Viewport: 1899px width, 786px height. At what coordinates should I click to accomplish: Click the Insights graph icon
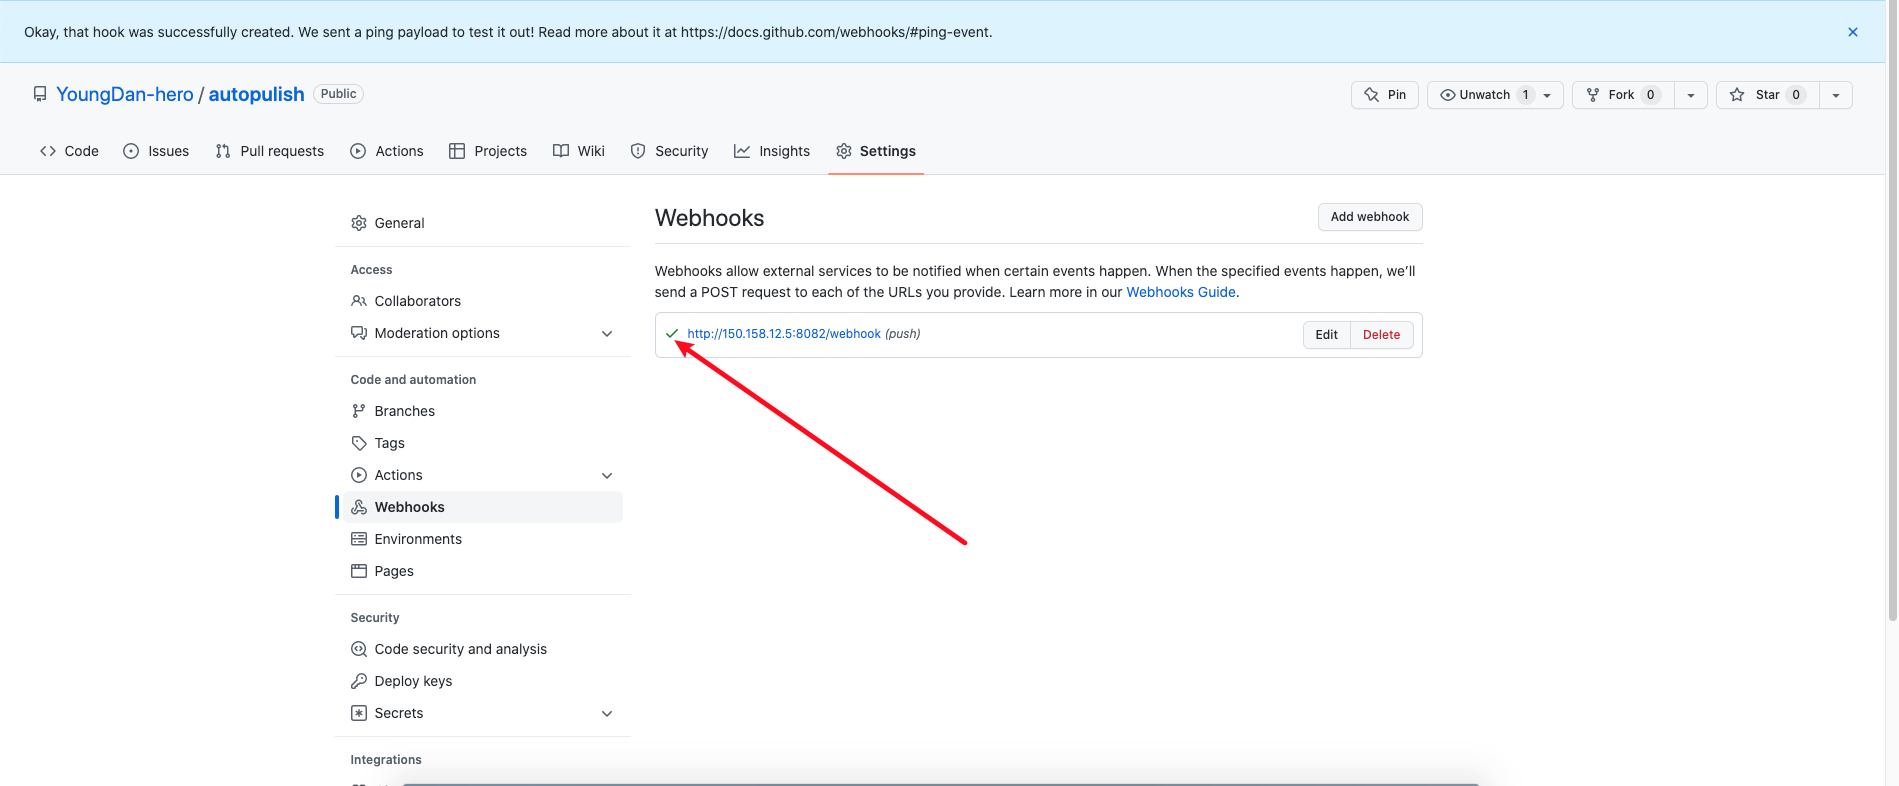tap(742, 151)
